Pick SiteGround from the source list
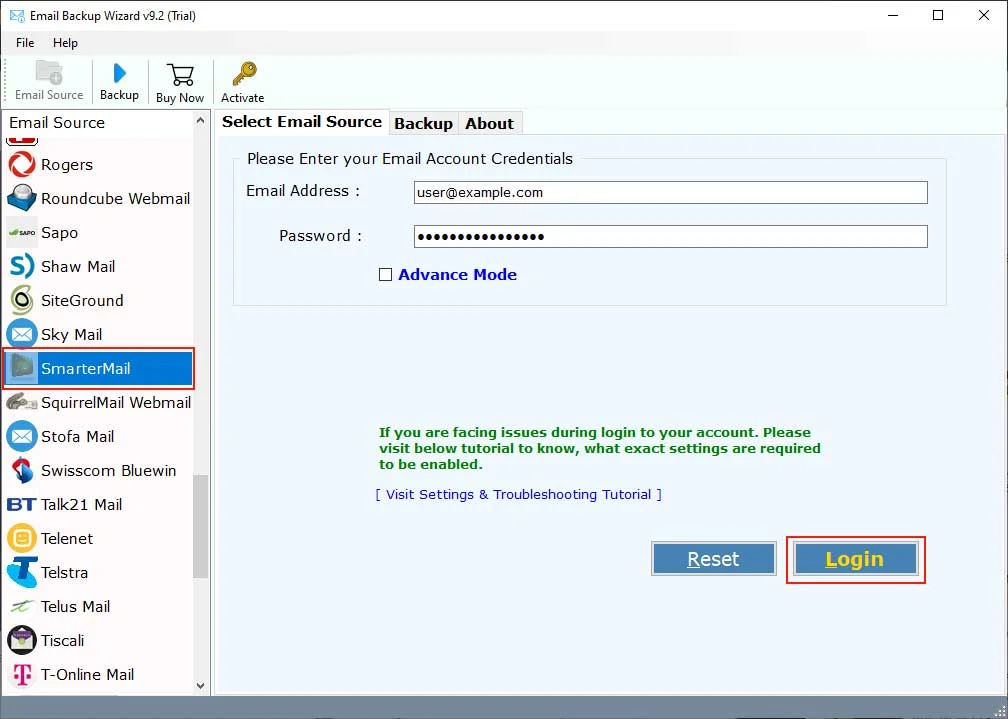This screenshot has height=719, width=1008. (82, 300)
